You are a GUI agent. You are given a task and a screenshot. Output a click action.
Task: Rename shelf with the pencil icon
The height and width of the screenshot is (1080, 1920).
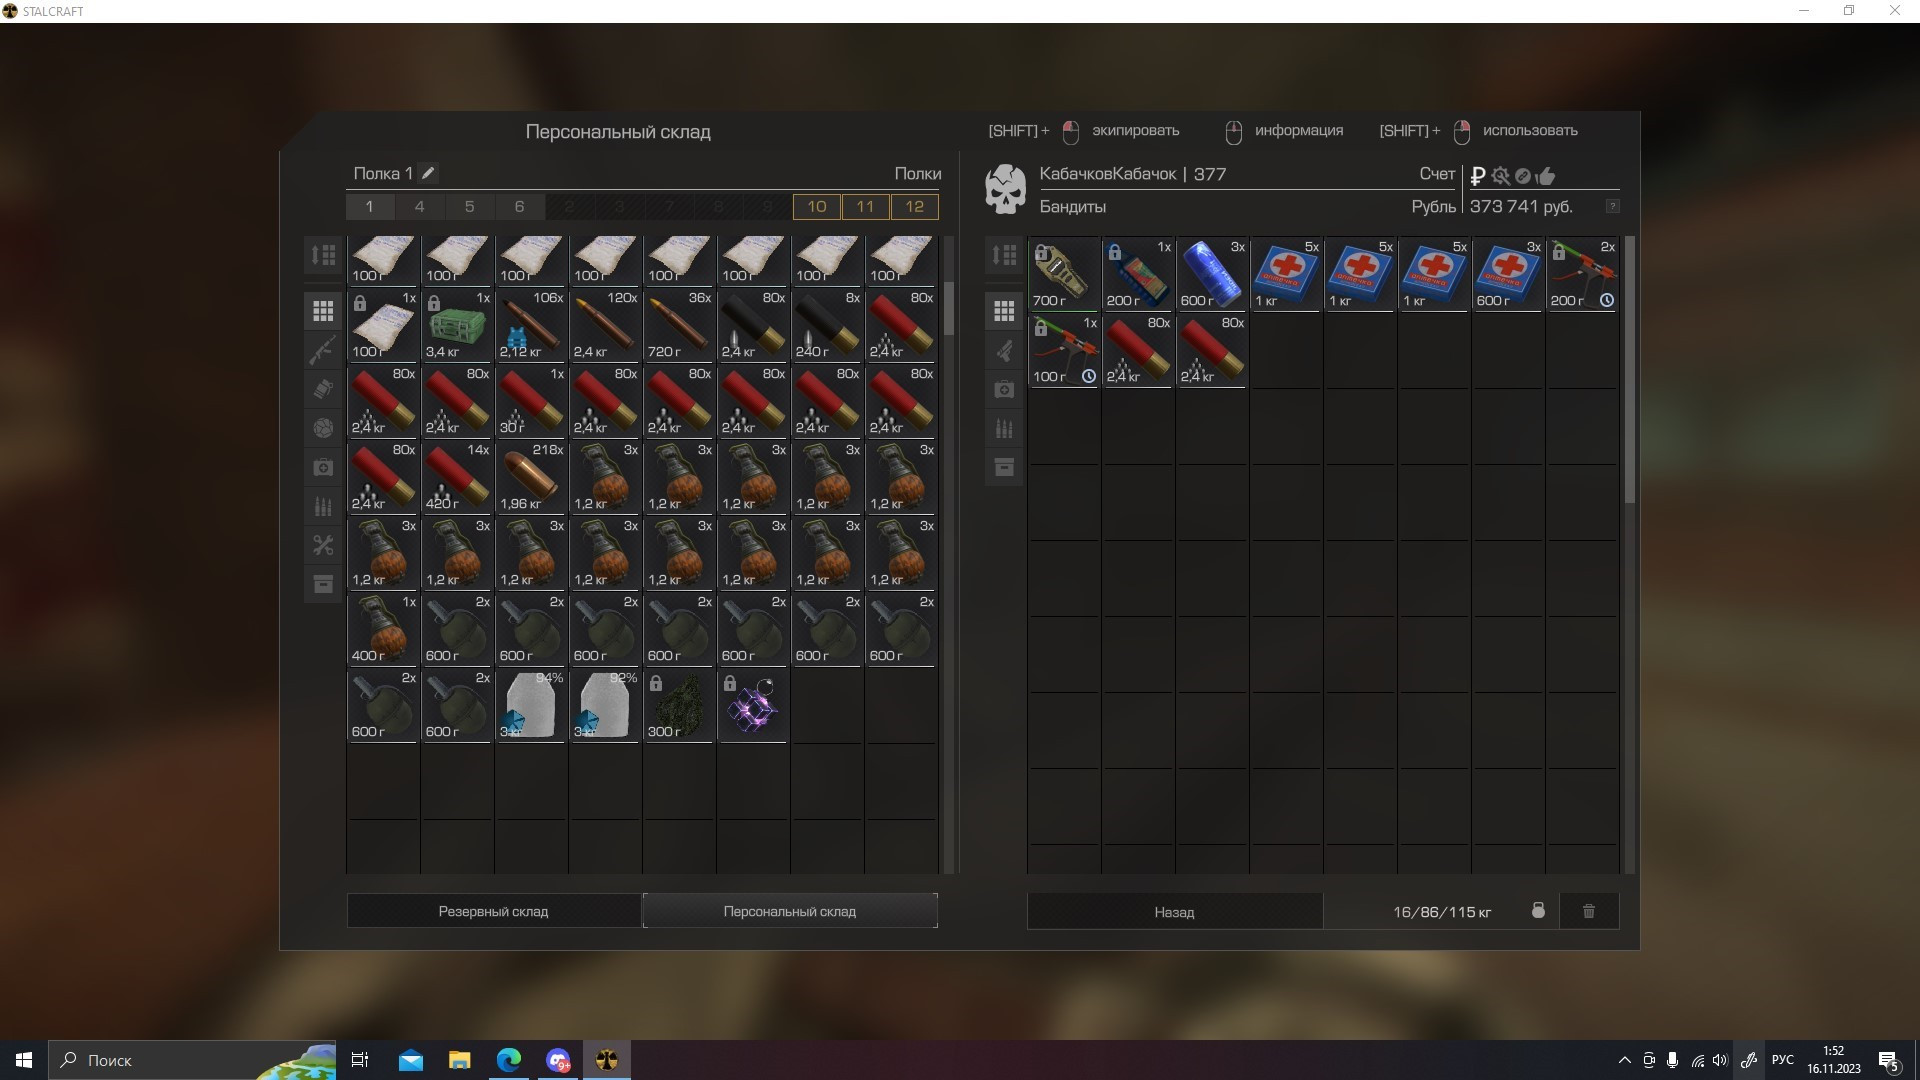[428, 173]
